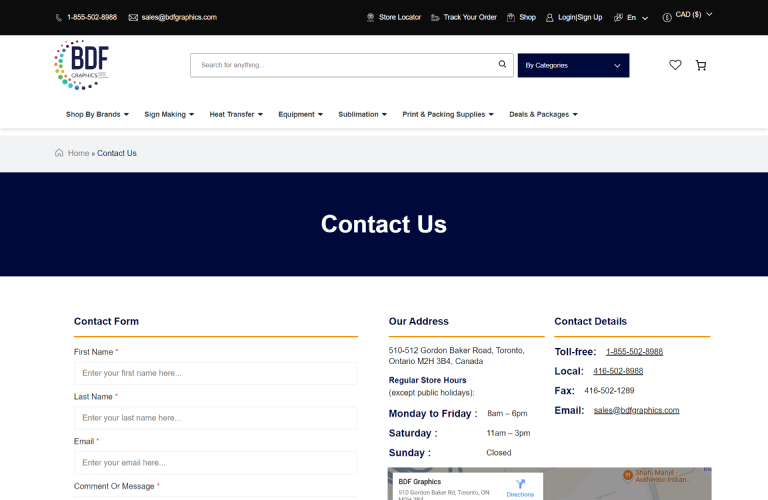The height and width of the screenshot is (500, 768).
Task: Click email link in Contact Details
Action: click(636, 410)
